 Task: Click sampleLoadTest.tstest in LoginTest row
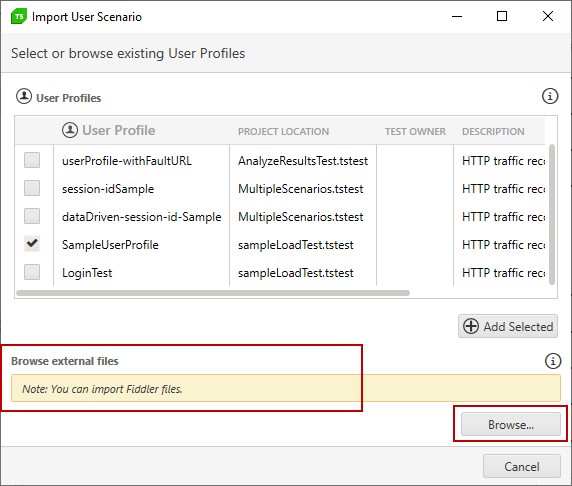click(x=295, y=273)
